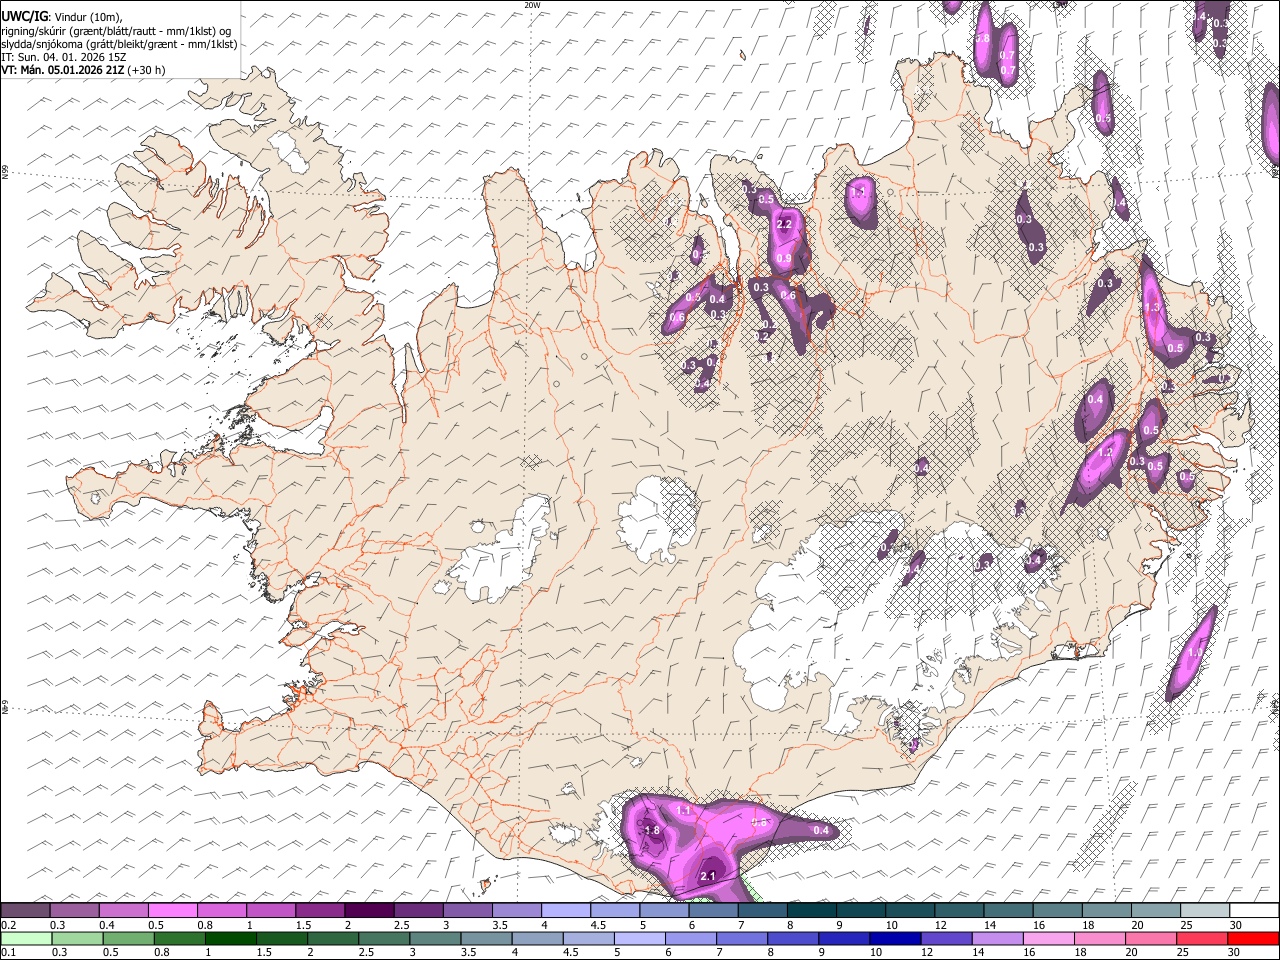Click the '20W' longitude label at top

click(532, 5)
